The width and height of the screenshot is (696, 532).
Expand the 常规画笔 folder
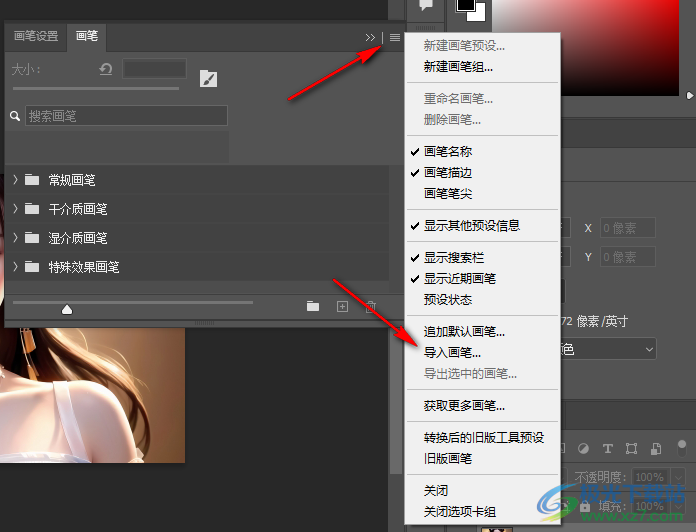click(16, 180)
